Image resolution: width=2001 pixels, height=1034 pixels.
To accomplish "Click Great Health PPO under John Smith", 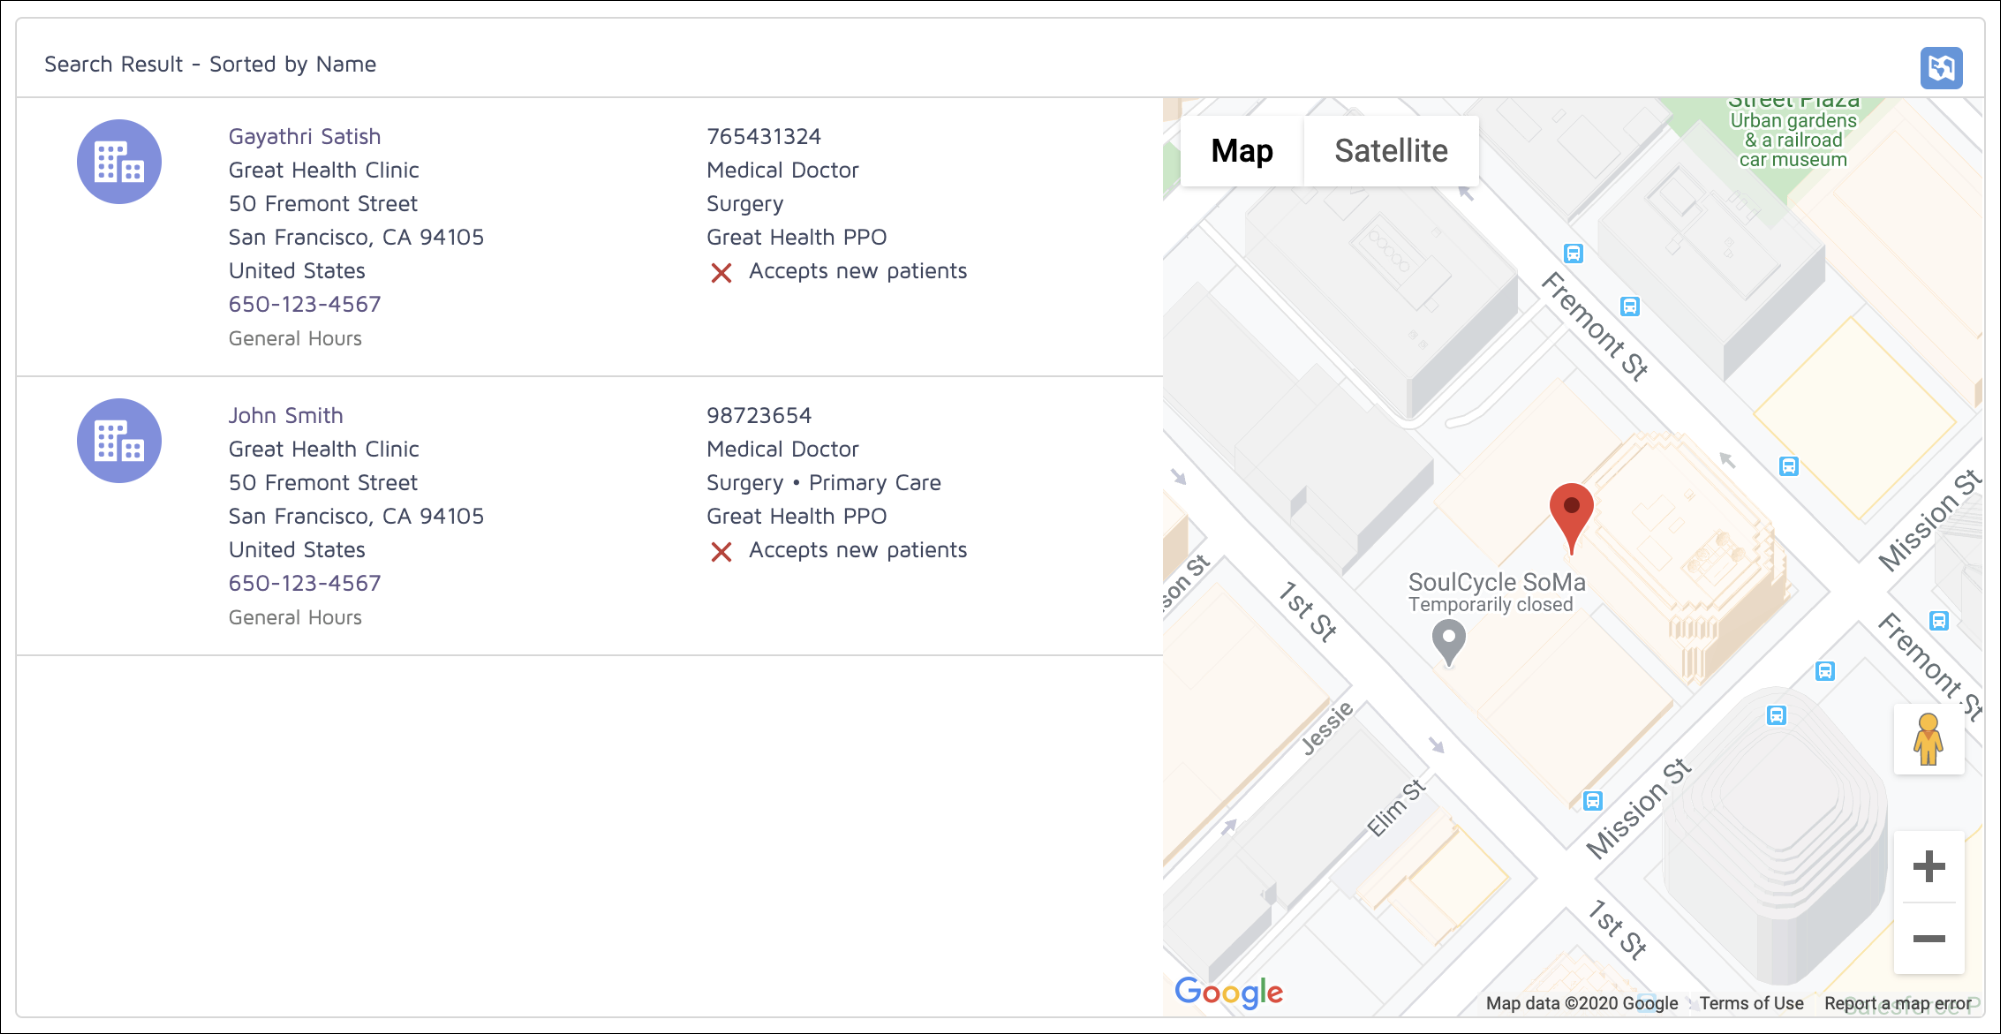I will 797,516.
